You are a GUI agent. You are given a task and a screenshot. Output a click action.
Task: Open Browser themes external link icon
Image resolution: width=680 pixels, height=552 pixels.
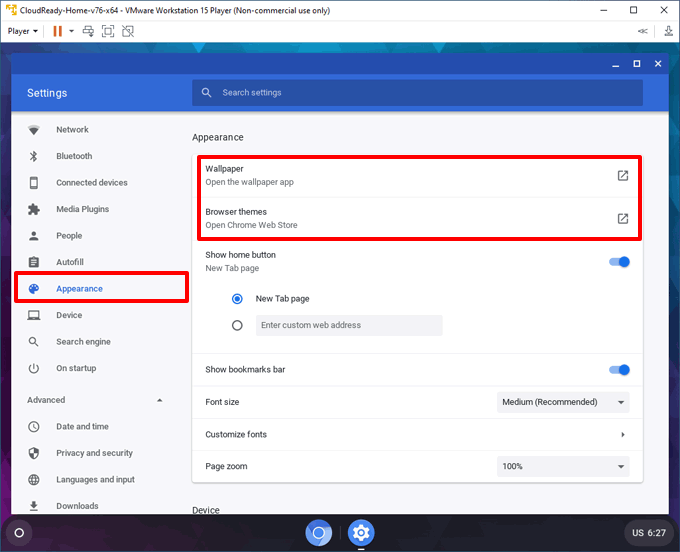[622, 219]
